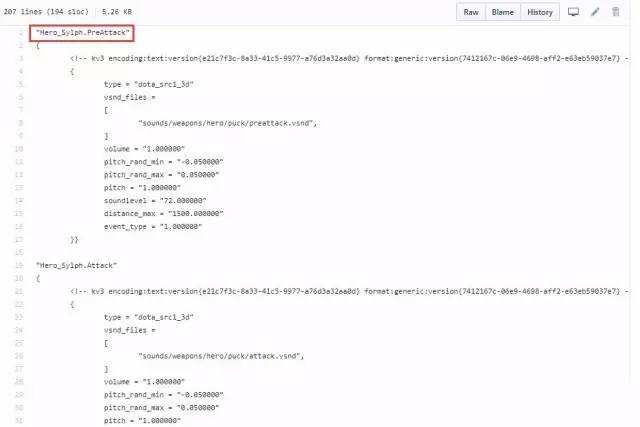The height and width of the screenshot is (427, 640).
Task: Select the "Hero_Sylph.Attack" text
Action: click(76, 265)
